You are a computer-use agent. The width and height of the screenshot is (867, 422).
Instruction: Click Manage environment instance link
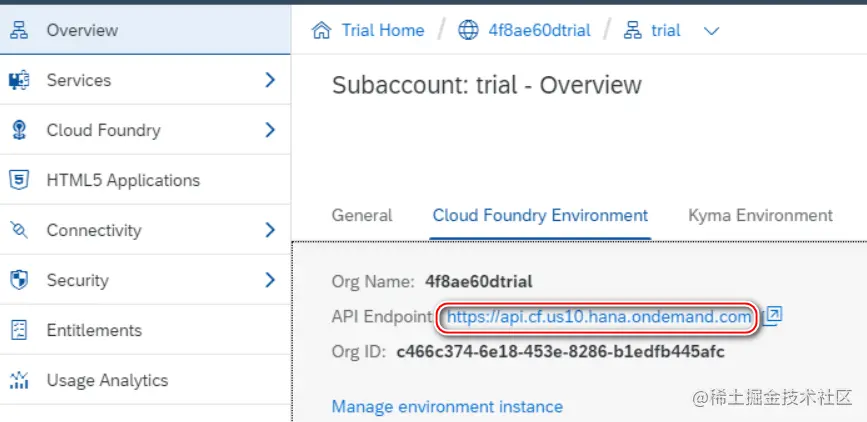[447, 407]
